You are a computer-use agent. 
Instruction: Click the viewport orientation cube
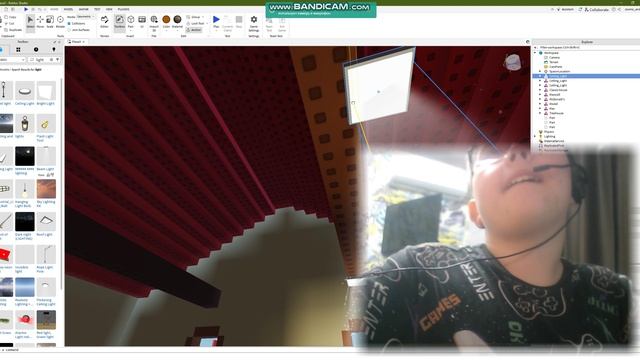tap(512, 62)
